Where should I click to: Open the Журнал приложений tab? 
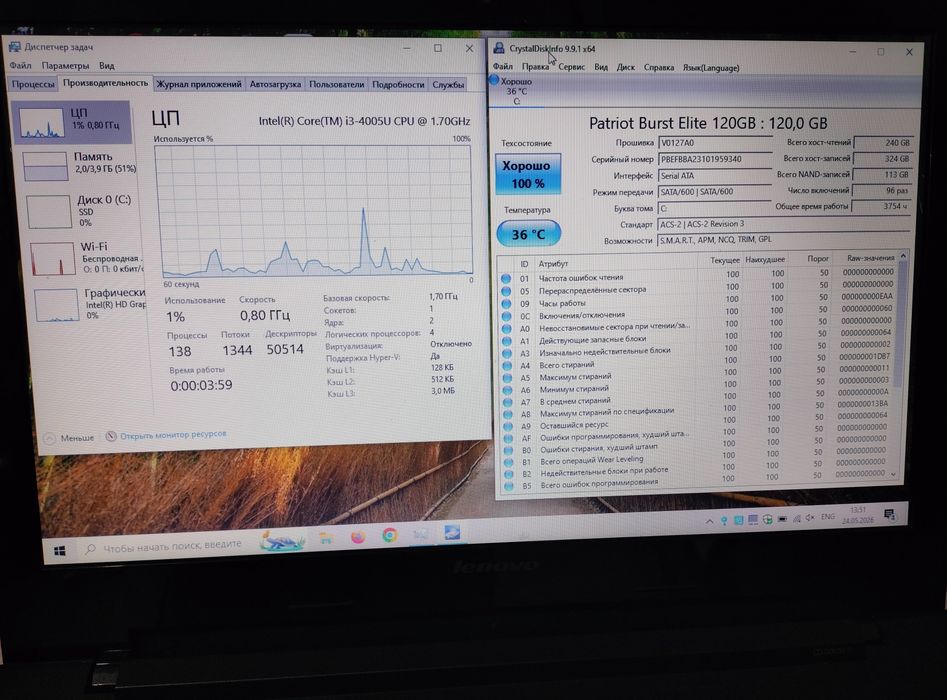199,85
